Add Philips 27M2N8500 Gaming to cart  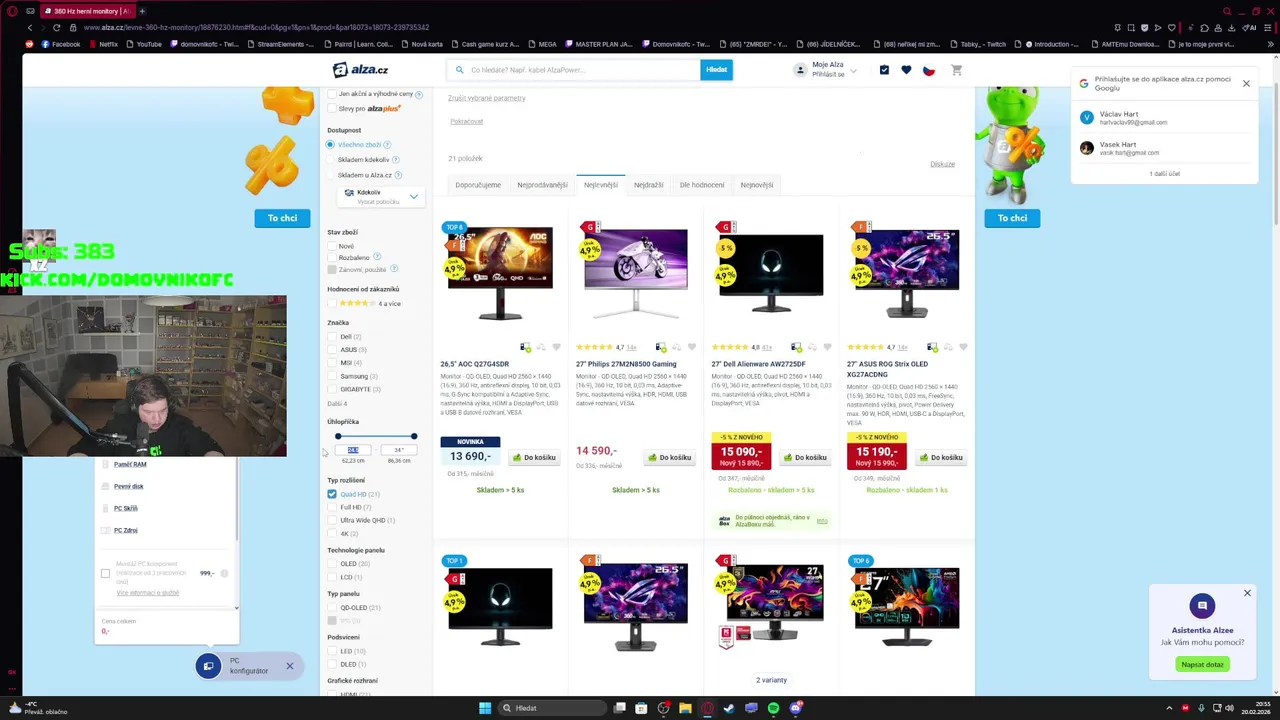pyautogui.click(x=670, y=458)
